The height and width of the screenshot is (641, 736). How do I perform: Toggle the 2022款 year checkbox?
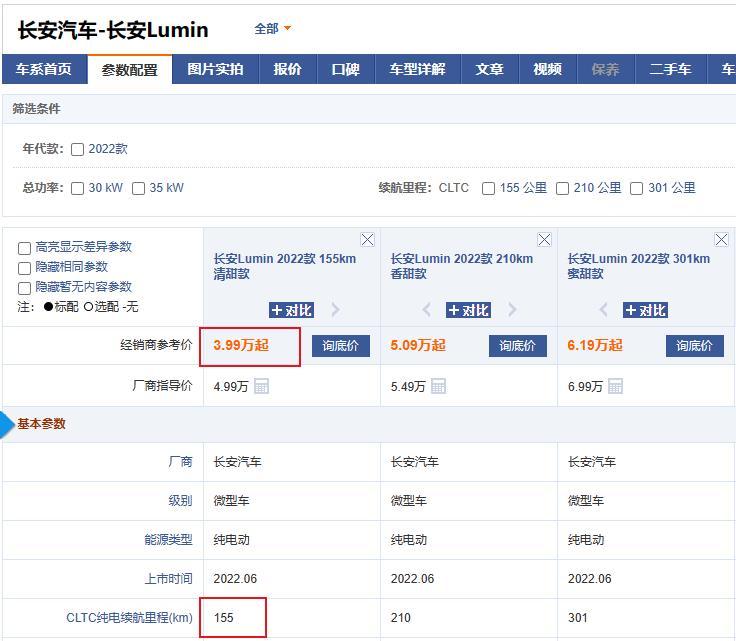[77, 149]
